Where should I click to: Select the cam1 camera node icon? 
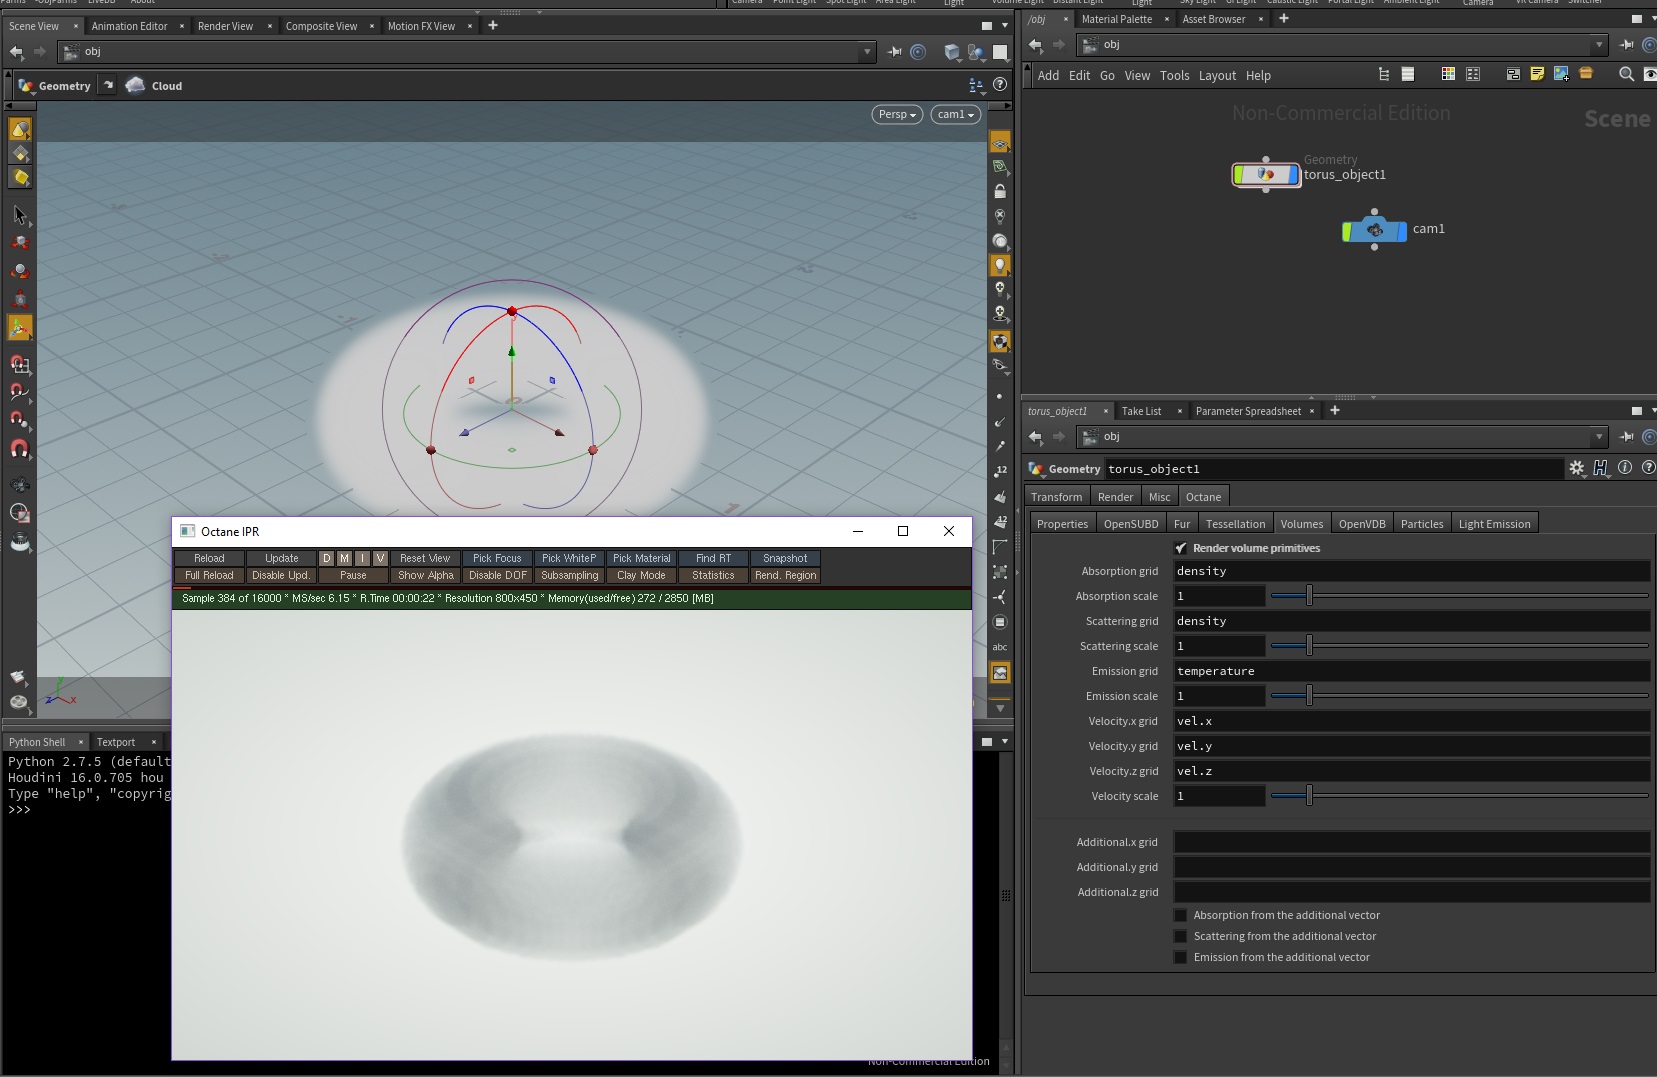pos(1374,230)
